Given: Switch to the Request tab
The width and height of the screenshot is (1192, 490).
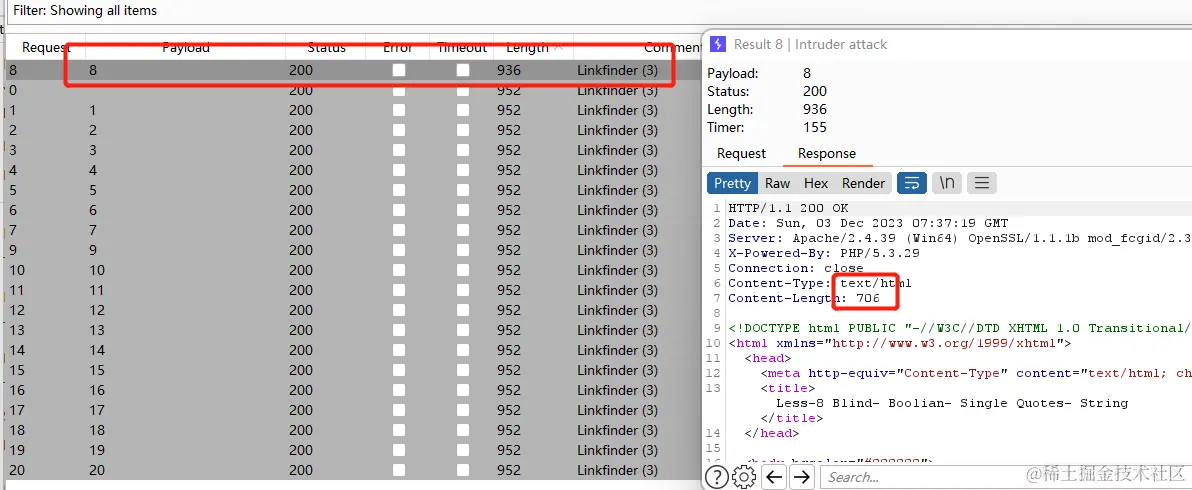Looking at the screenshot, I should click(x=741, y=153).
